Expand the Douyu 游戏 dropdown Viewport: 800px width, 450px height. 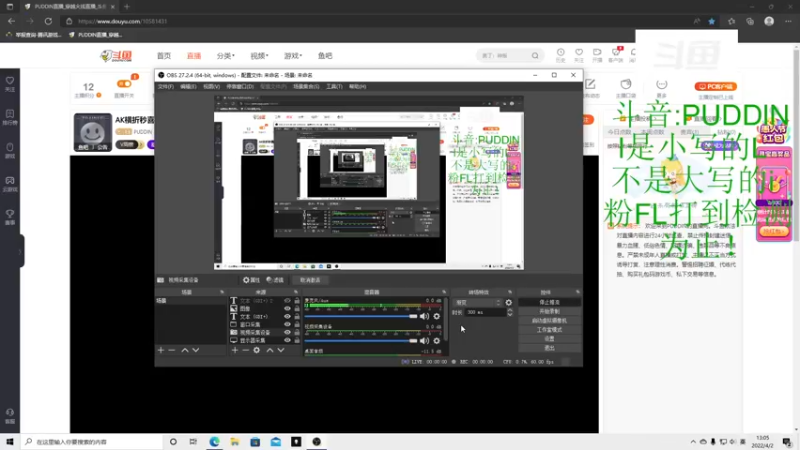[x=293, y=56]
